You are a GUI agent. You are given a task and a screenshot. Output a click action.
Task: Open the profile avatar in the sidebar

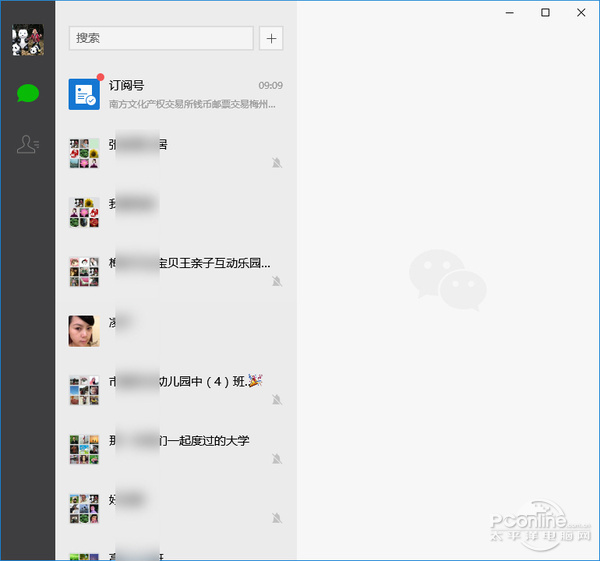[x=28, y=40]
